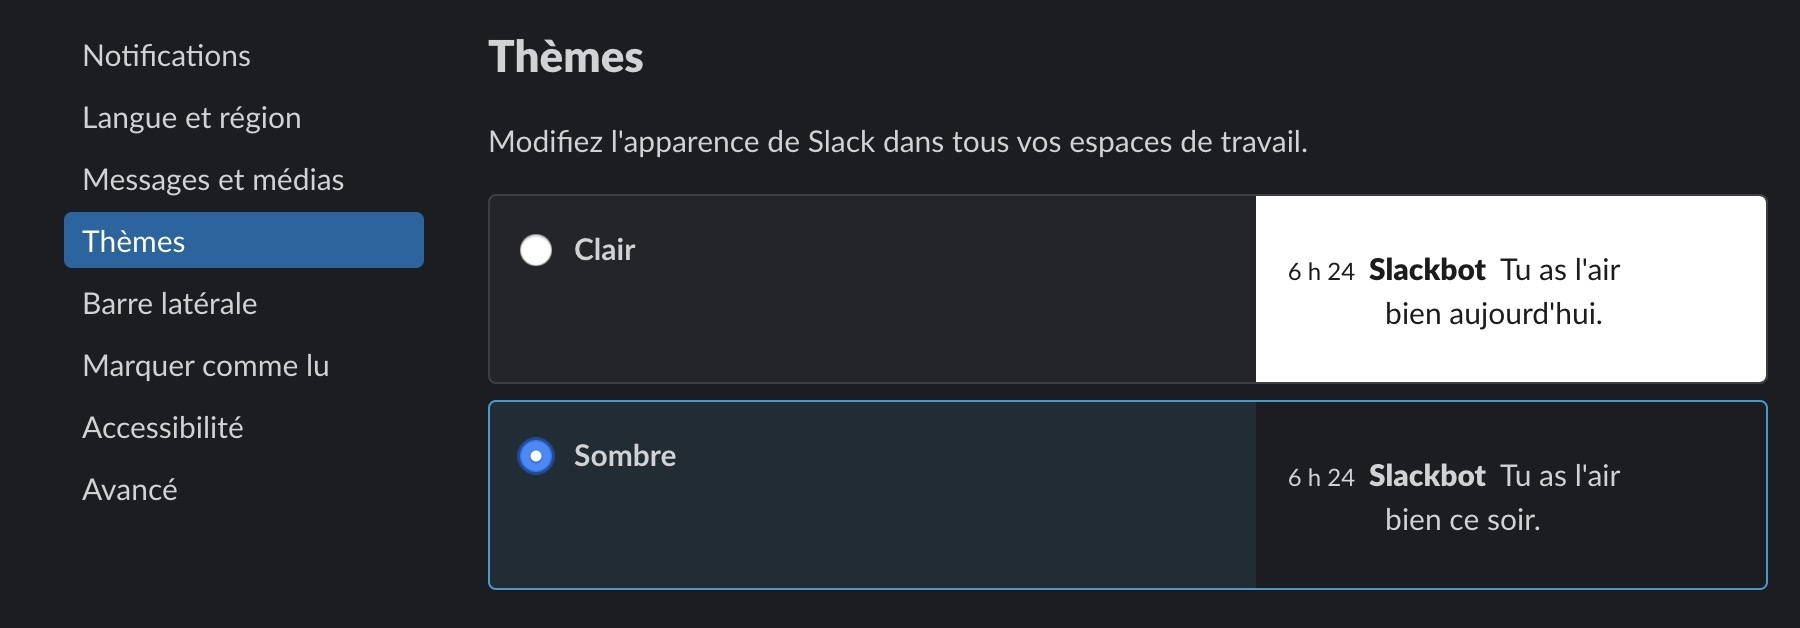Viewport: 1800px width, 628px height.
Task: Click the Thèmes page heading
Action: tap(565, 57)
